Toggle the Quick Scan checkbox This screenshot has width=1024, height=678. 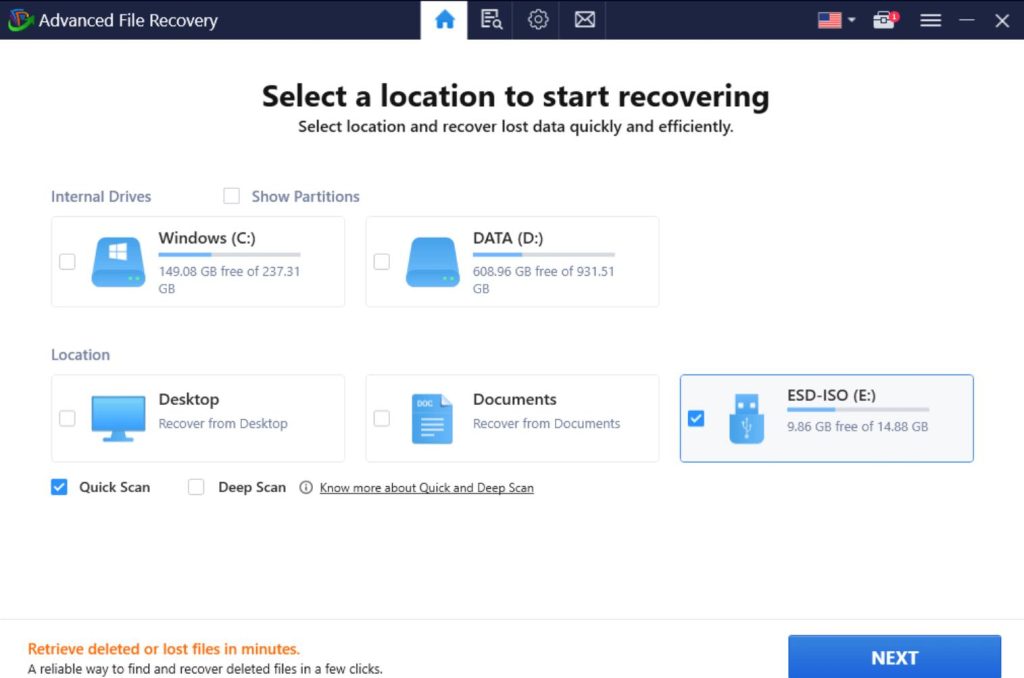coord(59,487)
